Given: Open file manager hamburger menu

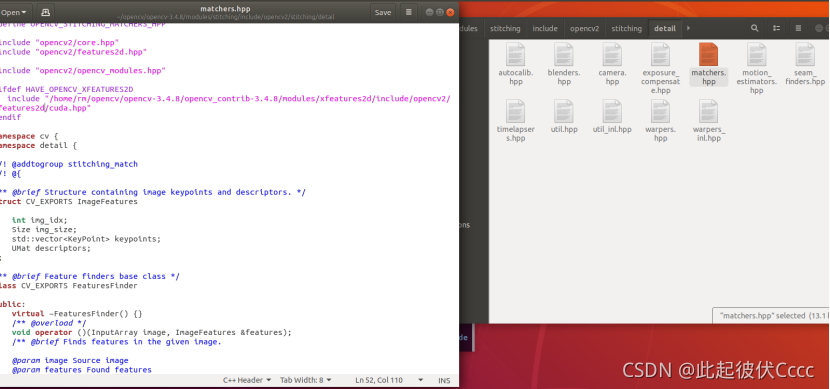Looking at the screenshot, I should tap(798, 29).
